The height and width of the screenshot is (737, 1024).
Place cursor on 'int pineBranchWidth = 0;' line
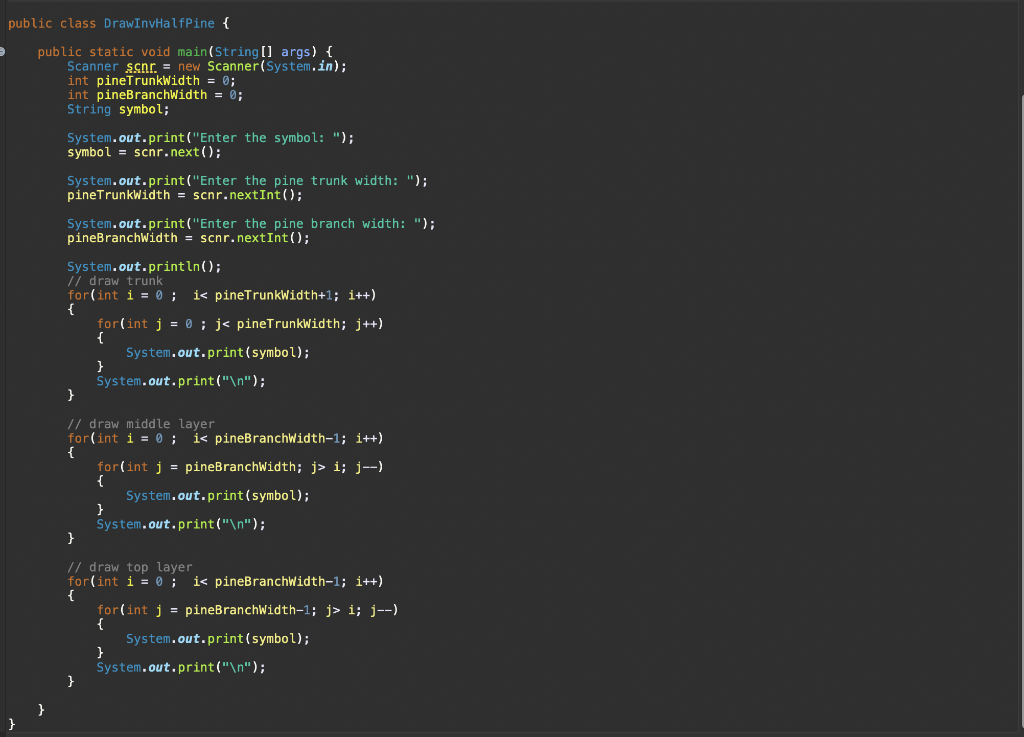tap(155, 95)
